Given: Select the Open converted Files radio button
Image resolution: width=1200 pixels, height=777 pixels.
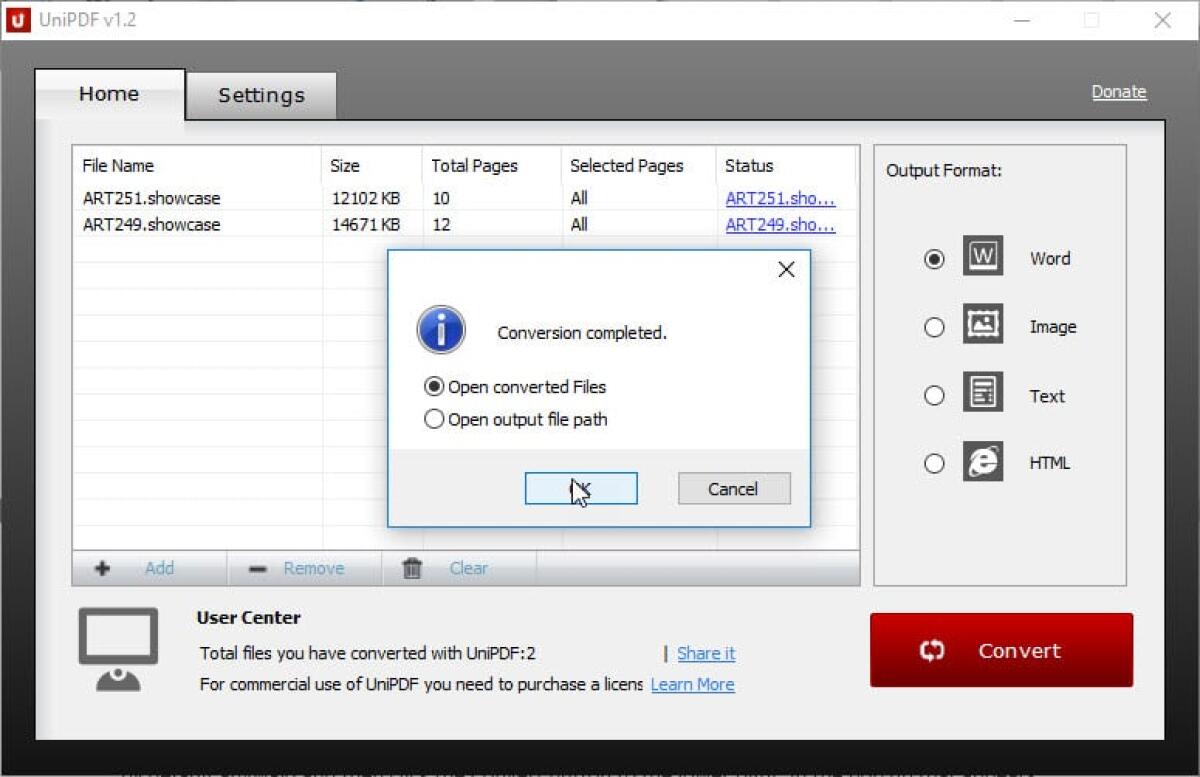Looking at the screenshot, I should [434, 387].
